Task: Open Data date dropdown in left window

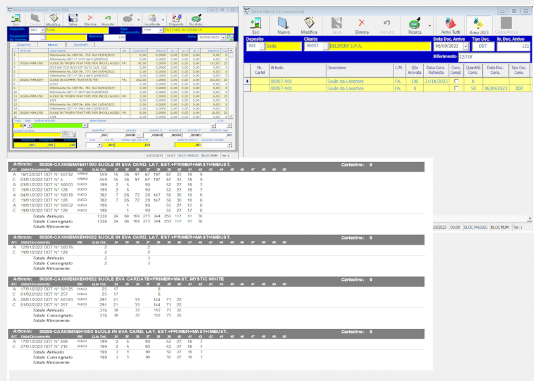Action: (x=223, y=37)
